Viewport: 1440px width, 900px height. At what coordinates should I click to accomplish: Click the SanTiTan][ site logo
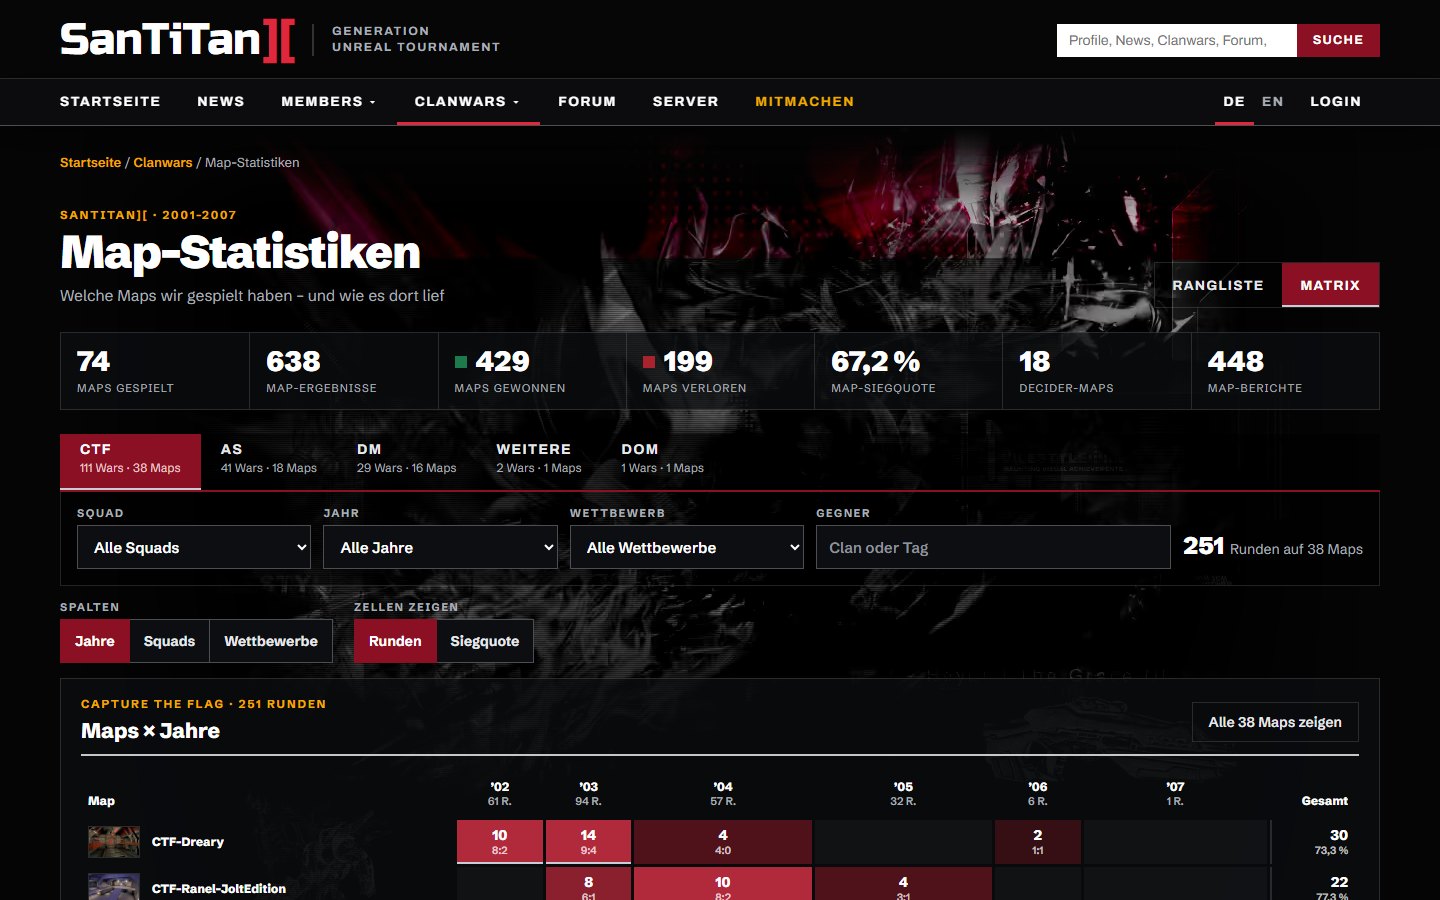(177, 40)
